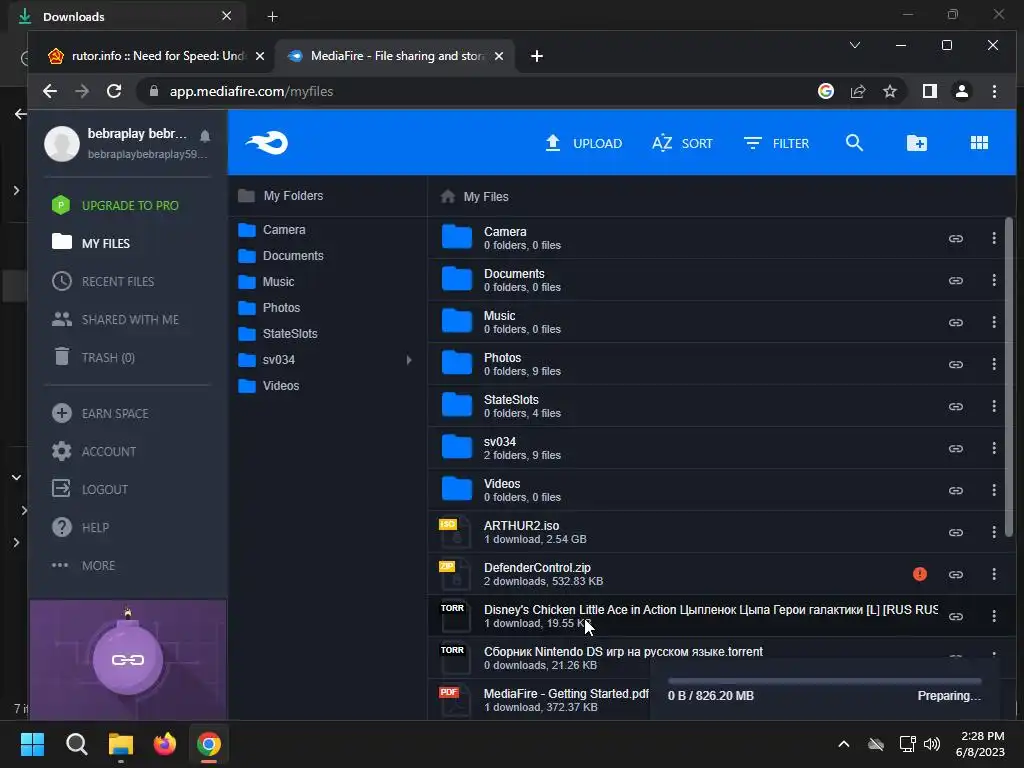Image resolution: width=1024 pixels, height=768 pixels.
Task: Click the Google G icon in address bar
Action: pyautogui.click(x=825, y=91)
